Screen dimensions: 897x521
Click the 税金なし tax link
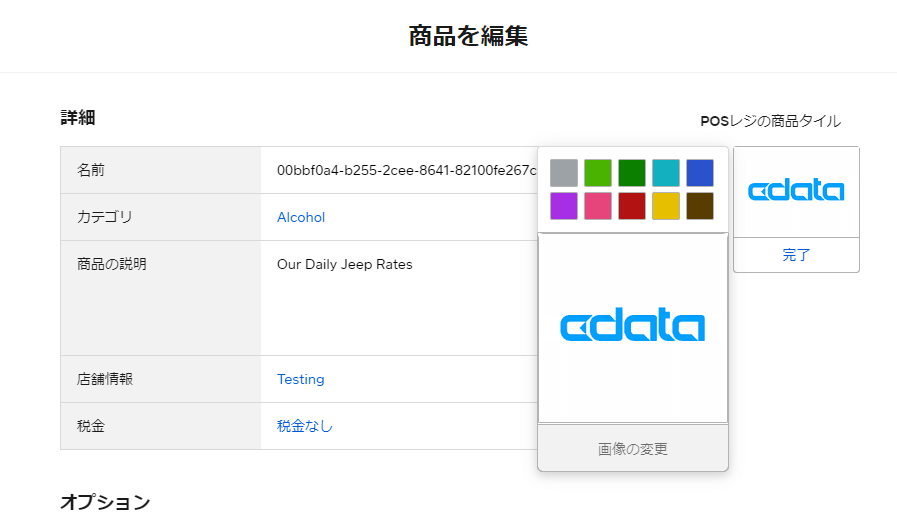coord(305,426)
